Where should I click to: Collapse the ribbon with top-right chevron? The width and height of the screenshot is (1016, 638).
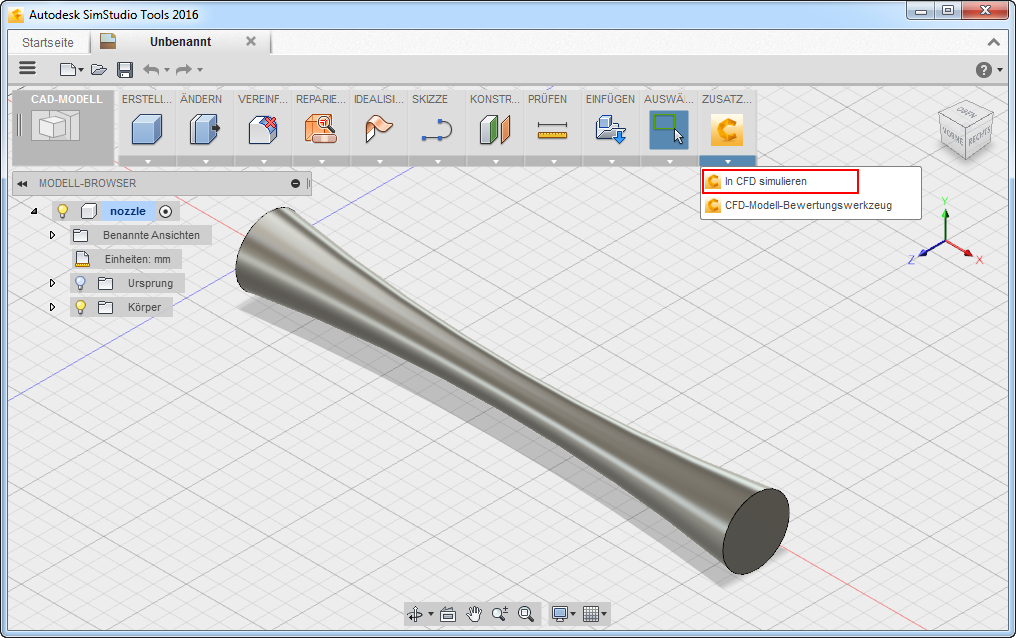[x=993, y=42]
